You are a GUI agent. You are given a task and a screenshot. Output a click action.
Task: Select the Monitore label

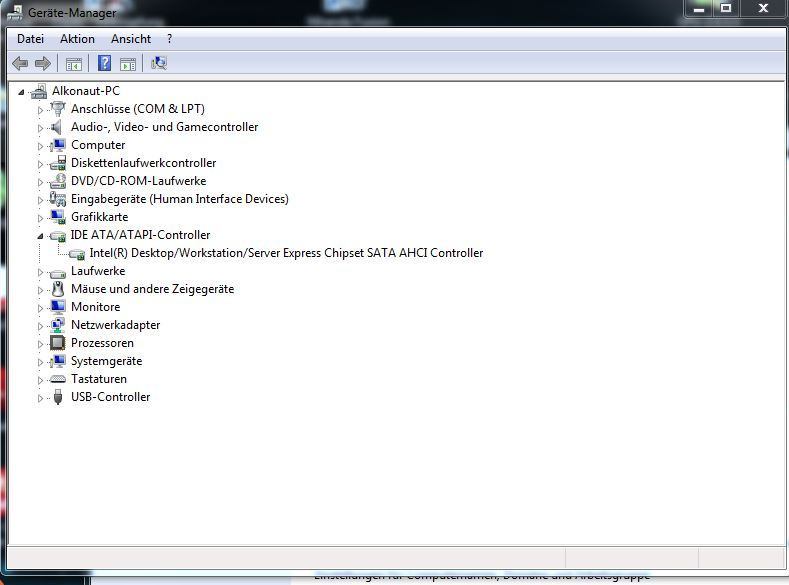point(96,307)
